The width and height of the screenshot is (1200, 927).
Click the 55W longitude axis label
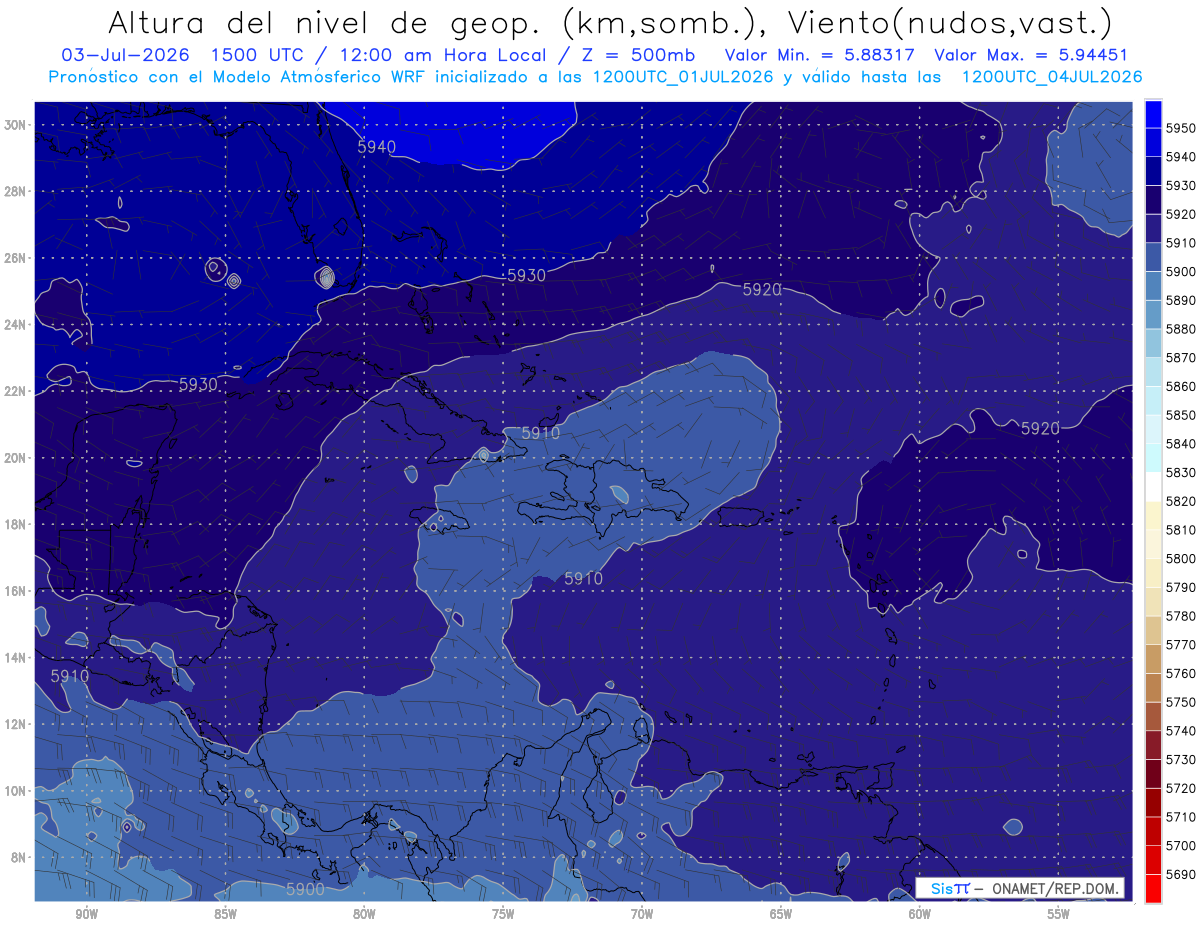[1059, 914]
